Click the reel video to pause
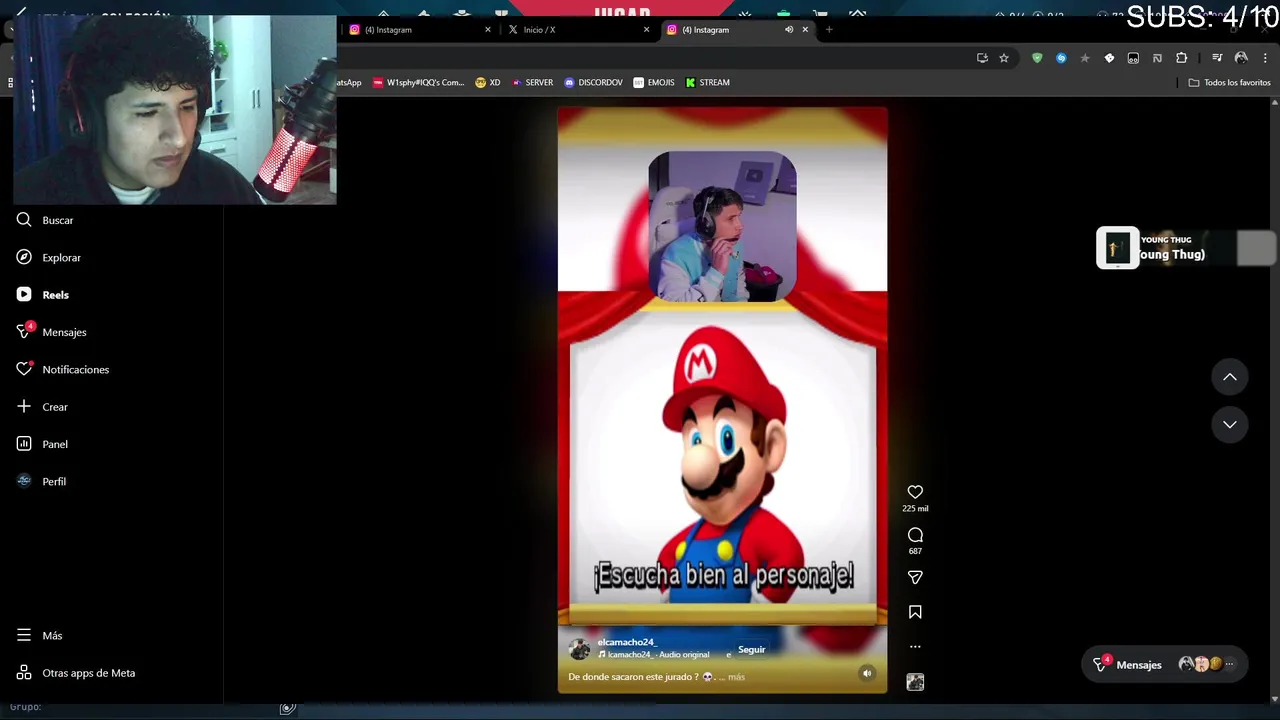The width and height of the screenshot is (1280, 720). (x=722, y=400)
